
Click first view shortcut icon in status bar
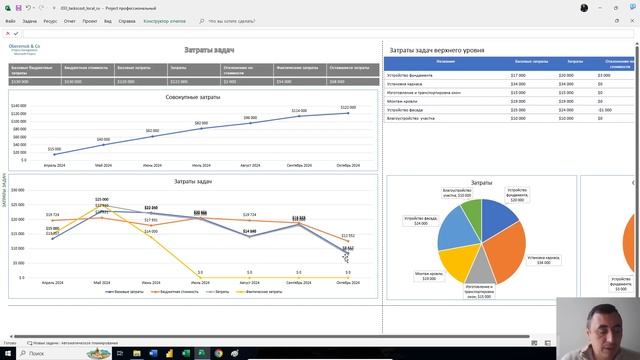point(534,343)
